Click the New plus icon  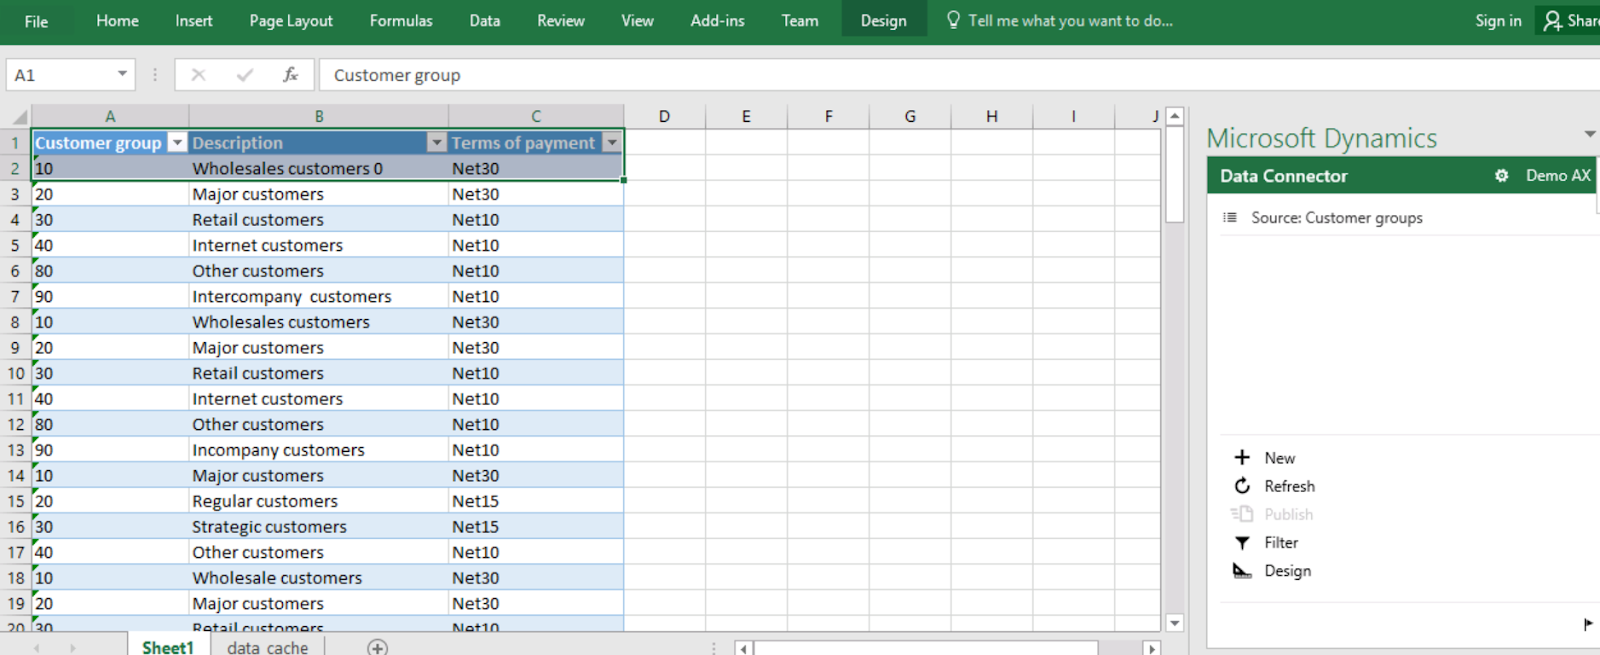click(1242, 457)
